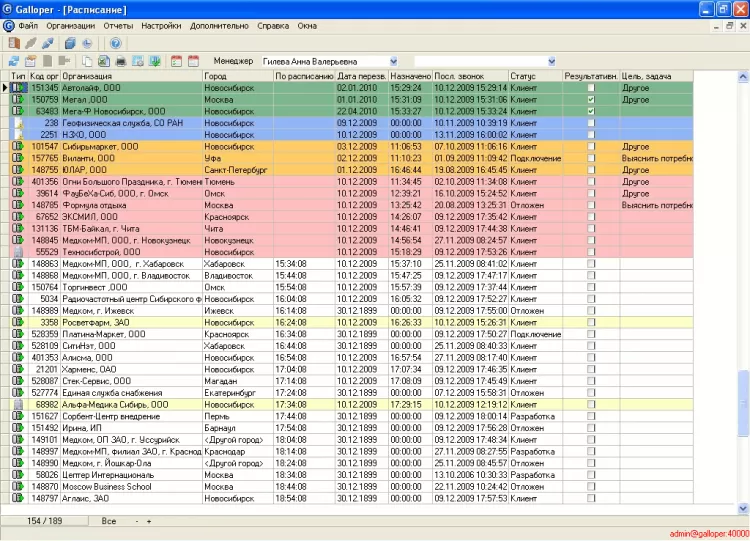Open the help question mark icon
The width and height of the screenshot is (750, 541).
click(116, 44)
